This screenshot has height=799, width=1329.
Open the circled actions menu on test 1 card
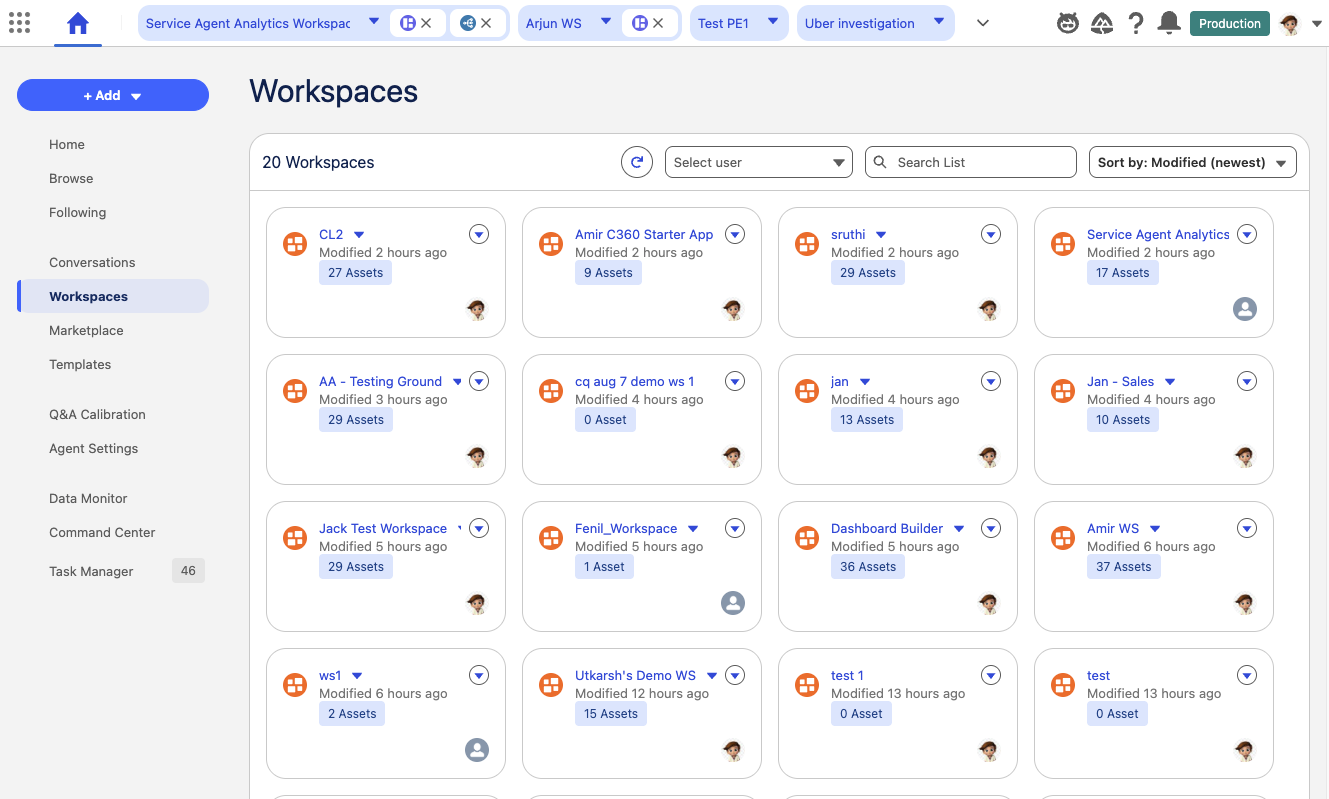click(x=991, y=675)
